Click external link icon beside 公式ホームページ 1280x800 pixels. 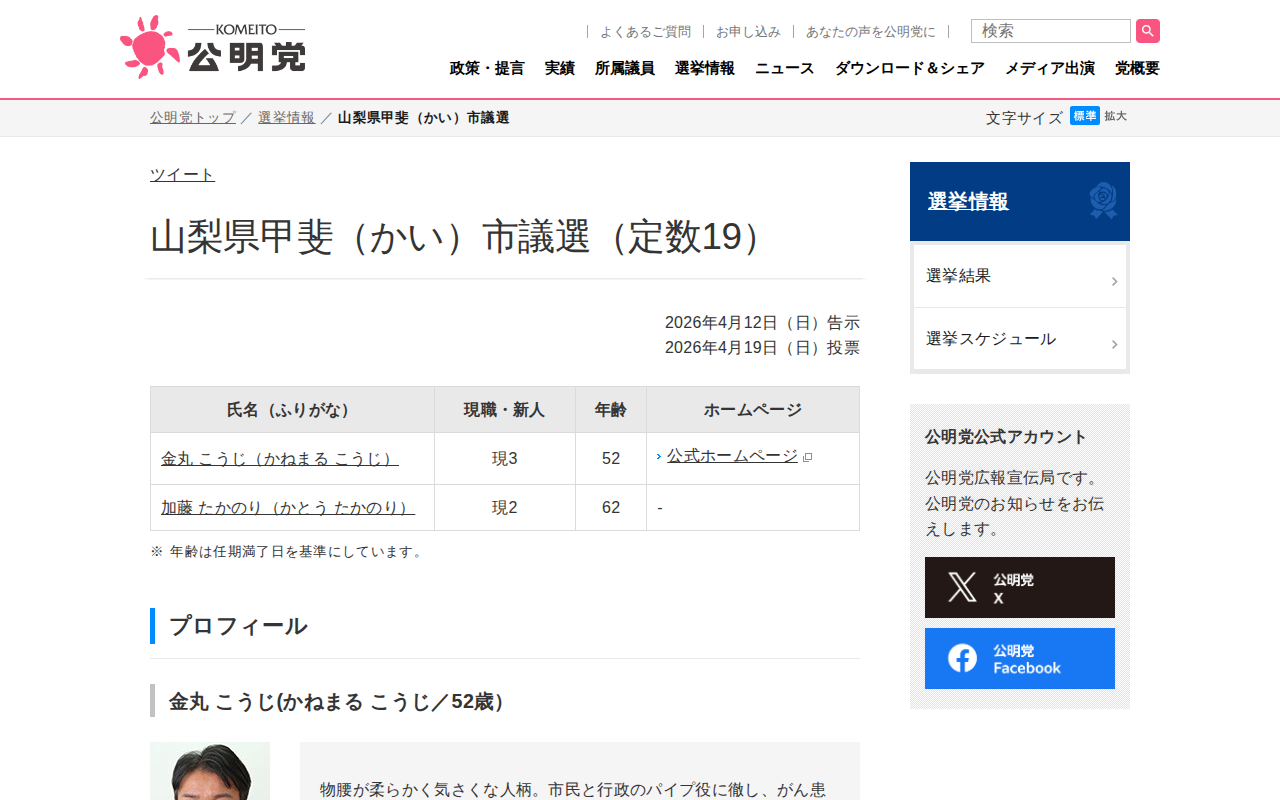808,457
